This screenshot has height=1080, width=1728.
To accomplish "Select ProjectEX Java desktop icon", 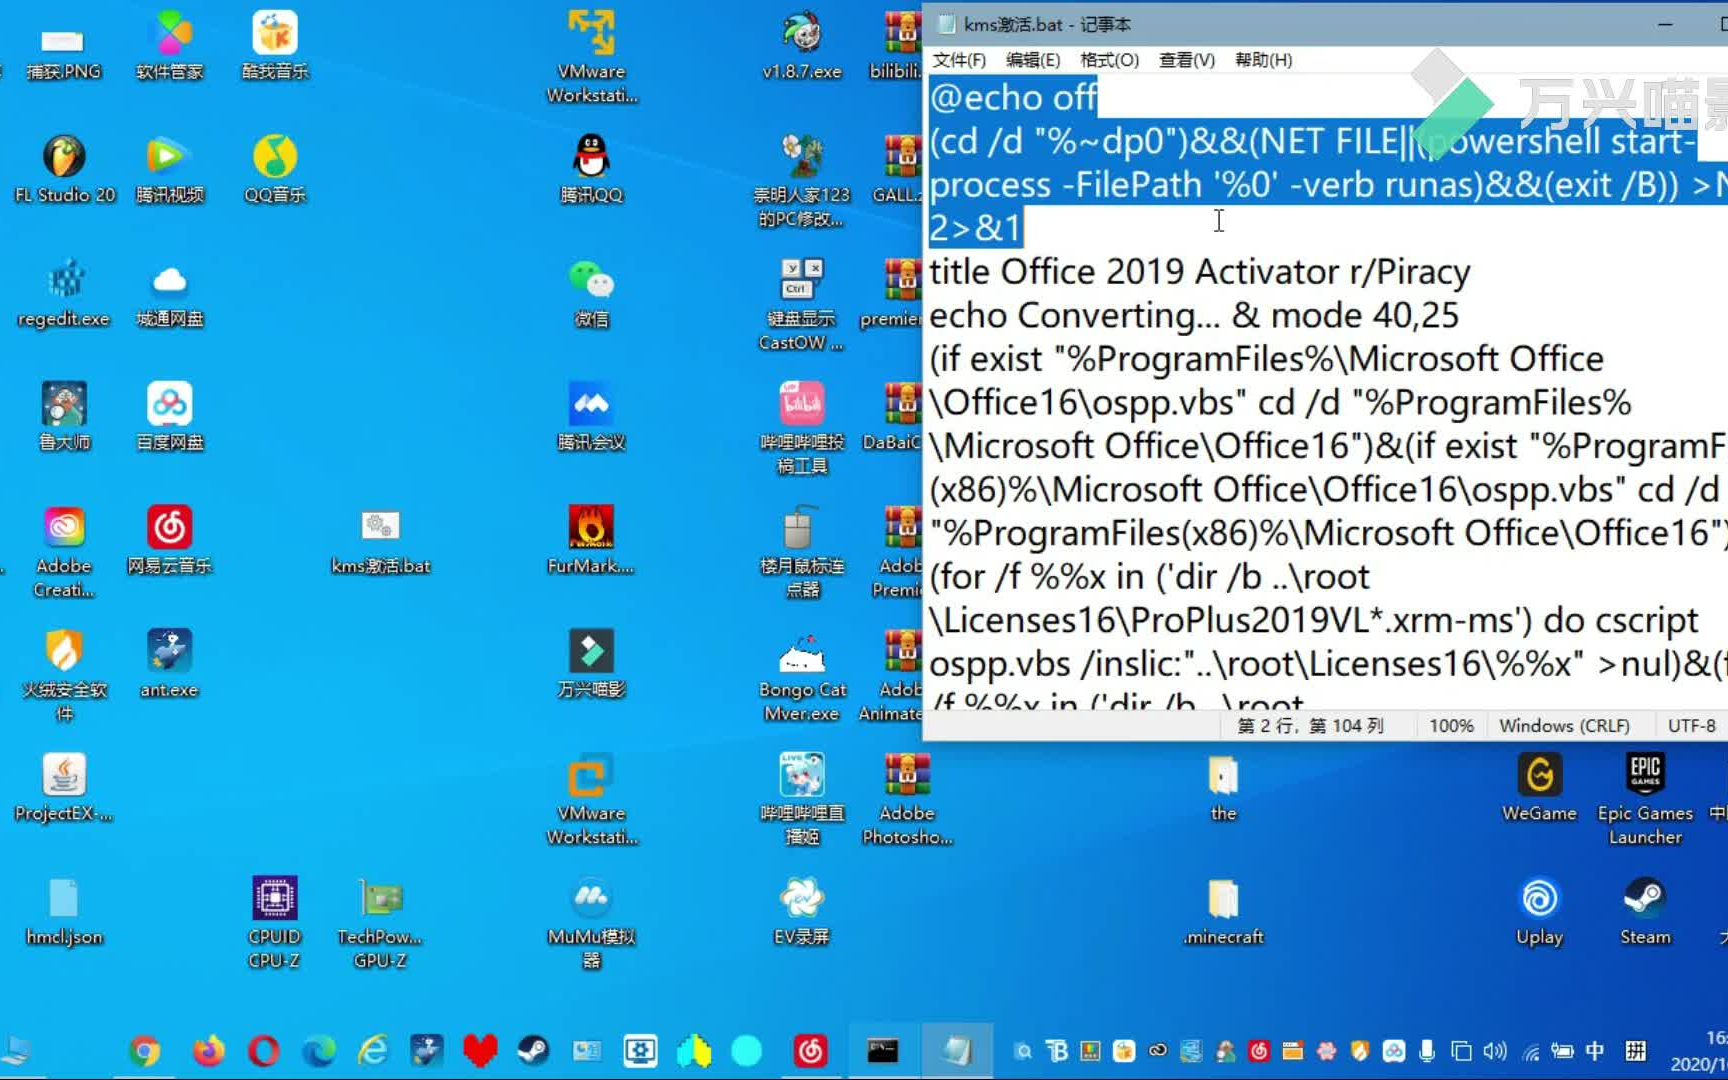I will 64,788.
